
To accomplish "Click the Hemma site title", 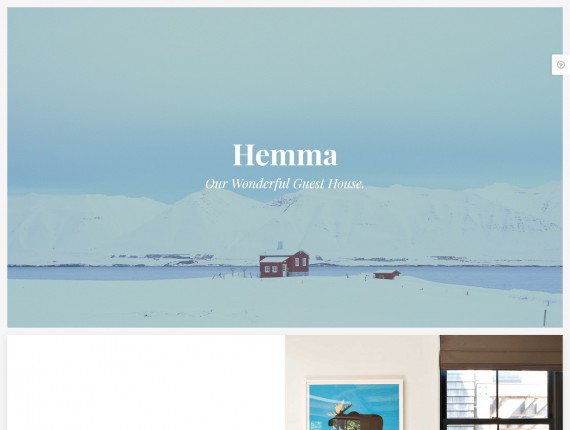I will pyautogui.click(x=285, y=155).
